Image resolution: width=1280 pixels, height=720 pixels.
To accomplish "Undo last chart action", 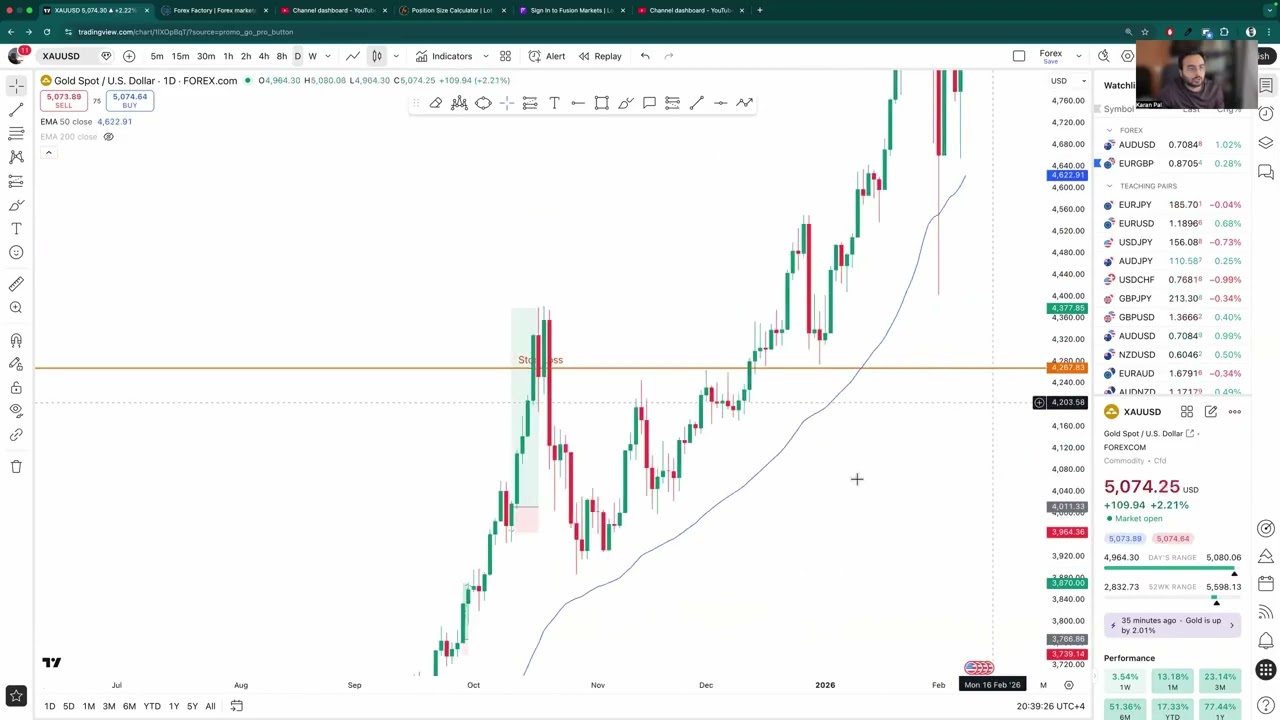I will (x=645, y=56).
